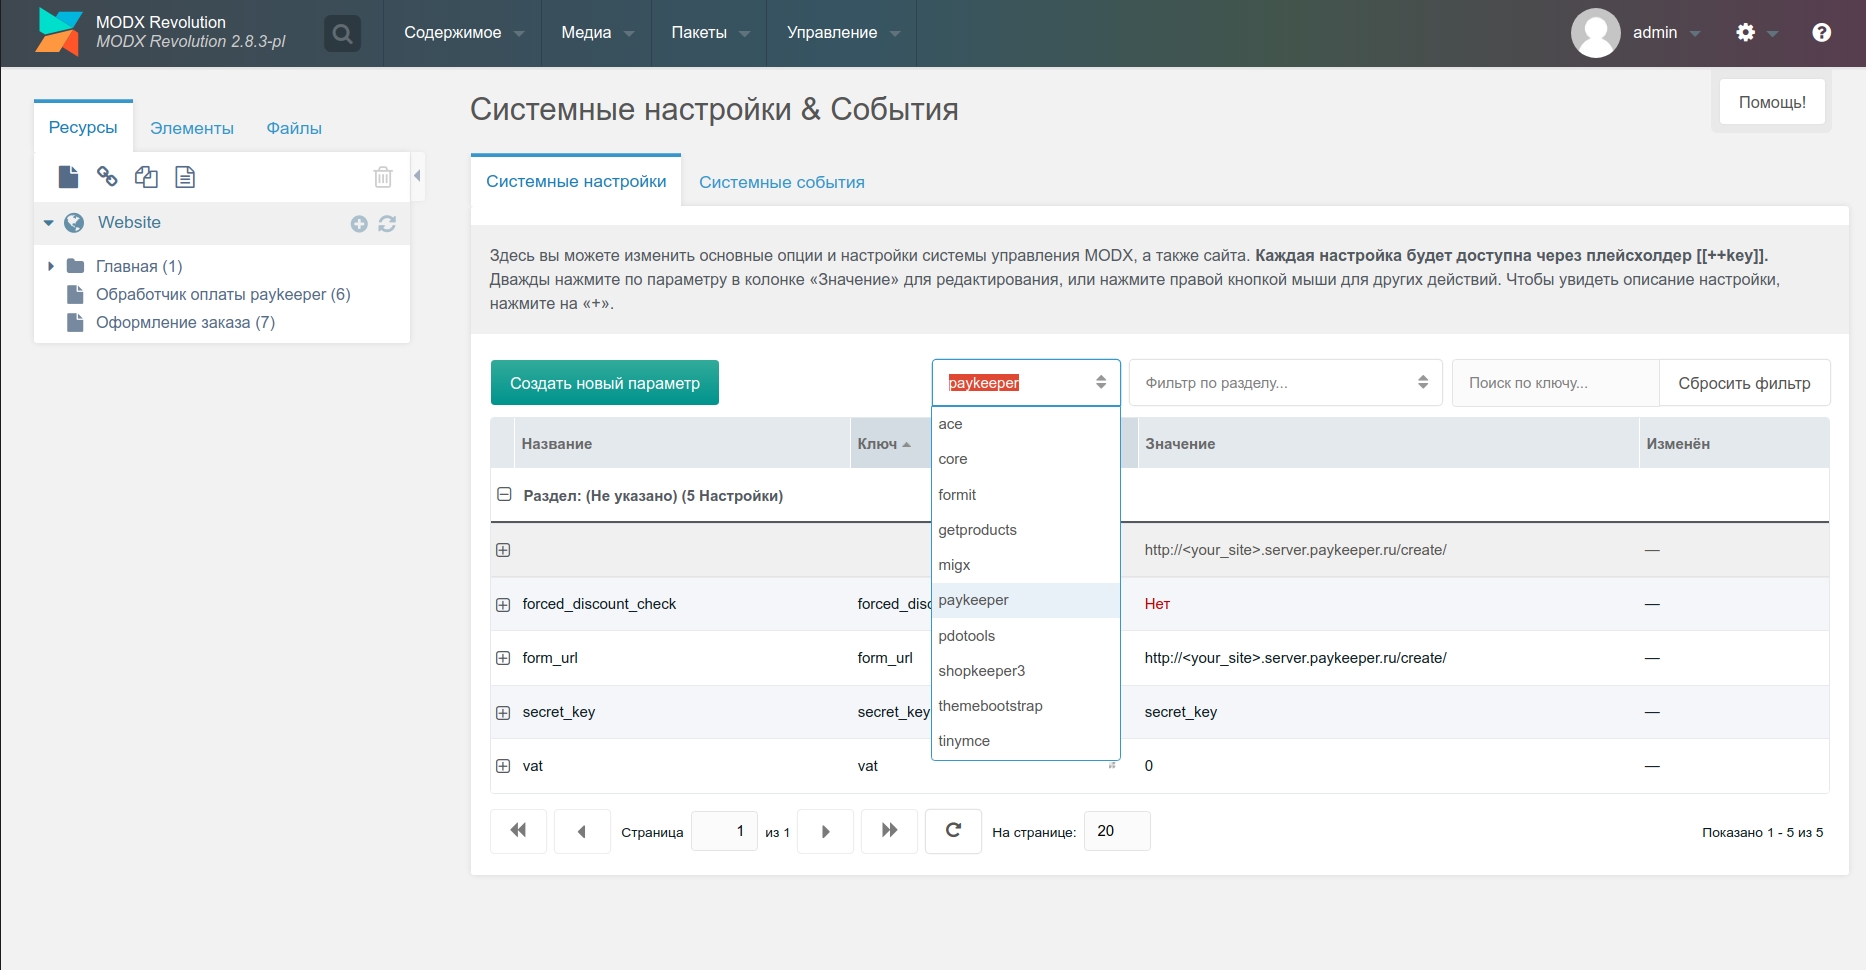Image resolution: width=1866 pixels, height=970 pixels.
Task: Create new document resource icon
Action: 68,177
